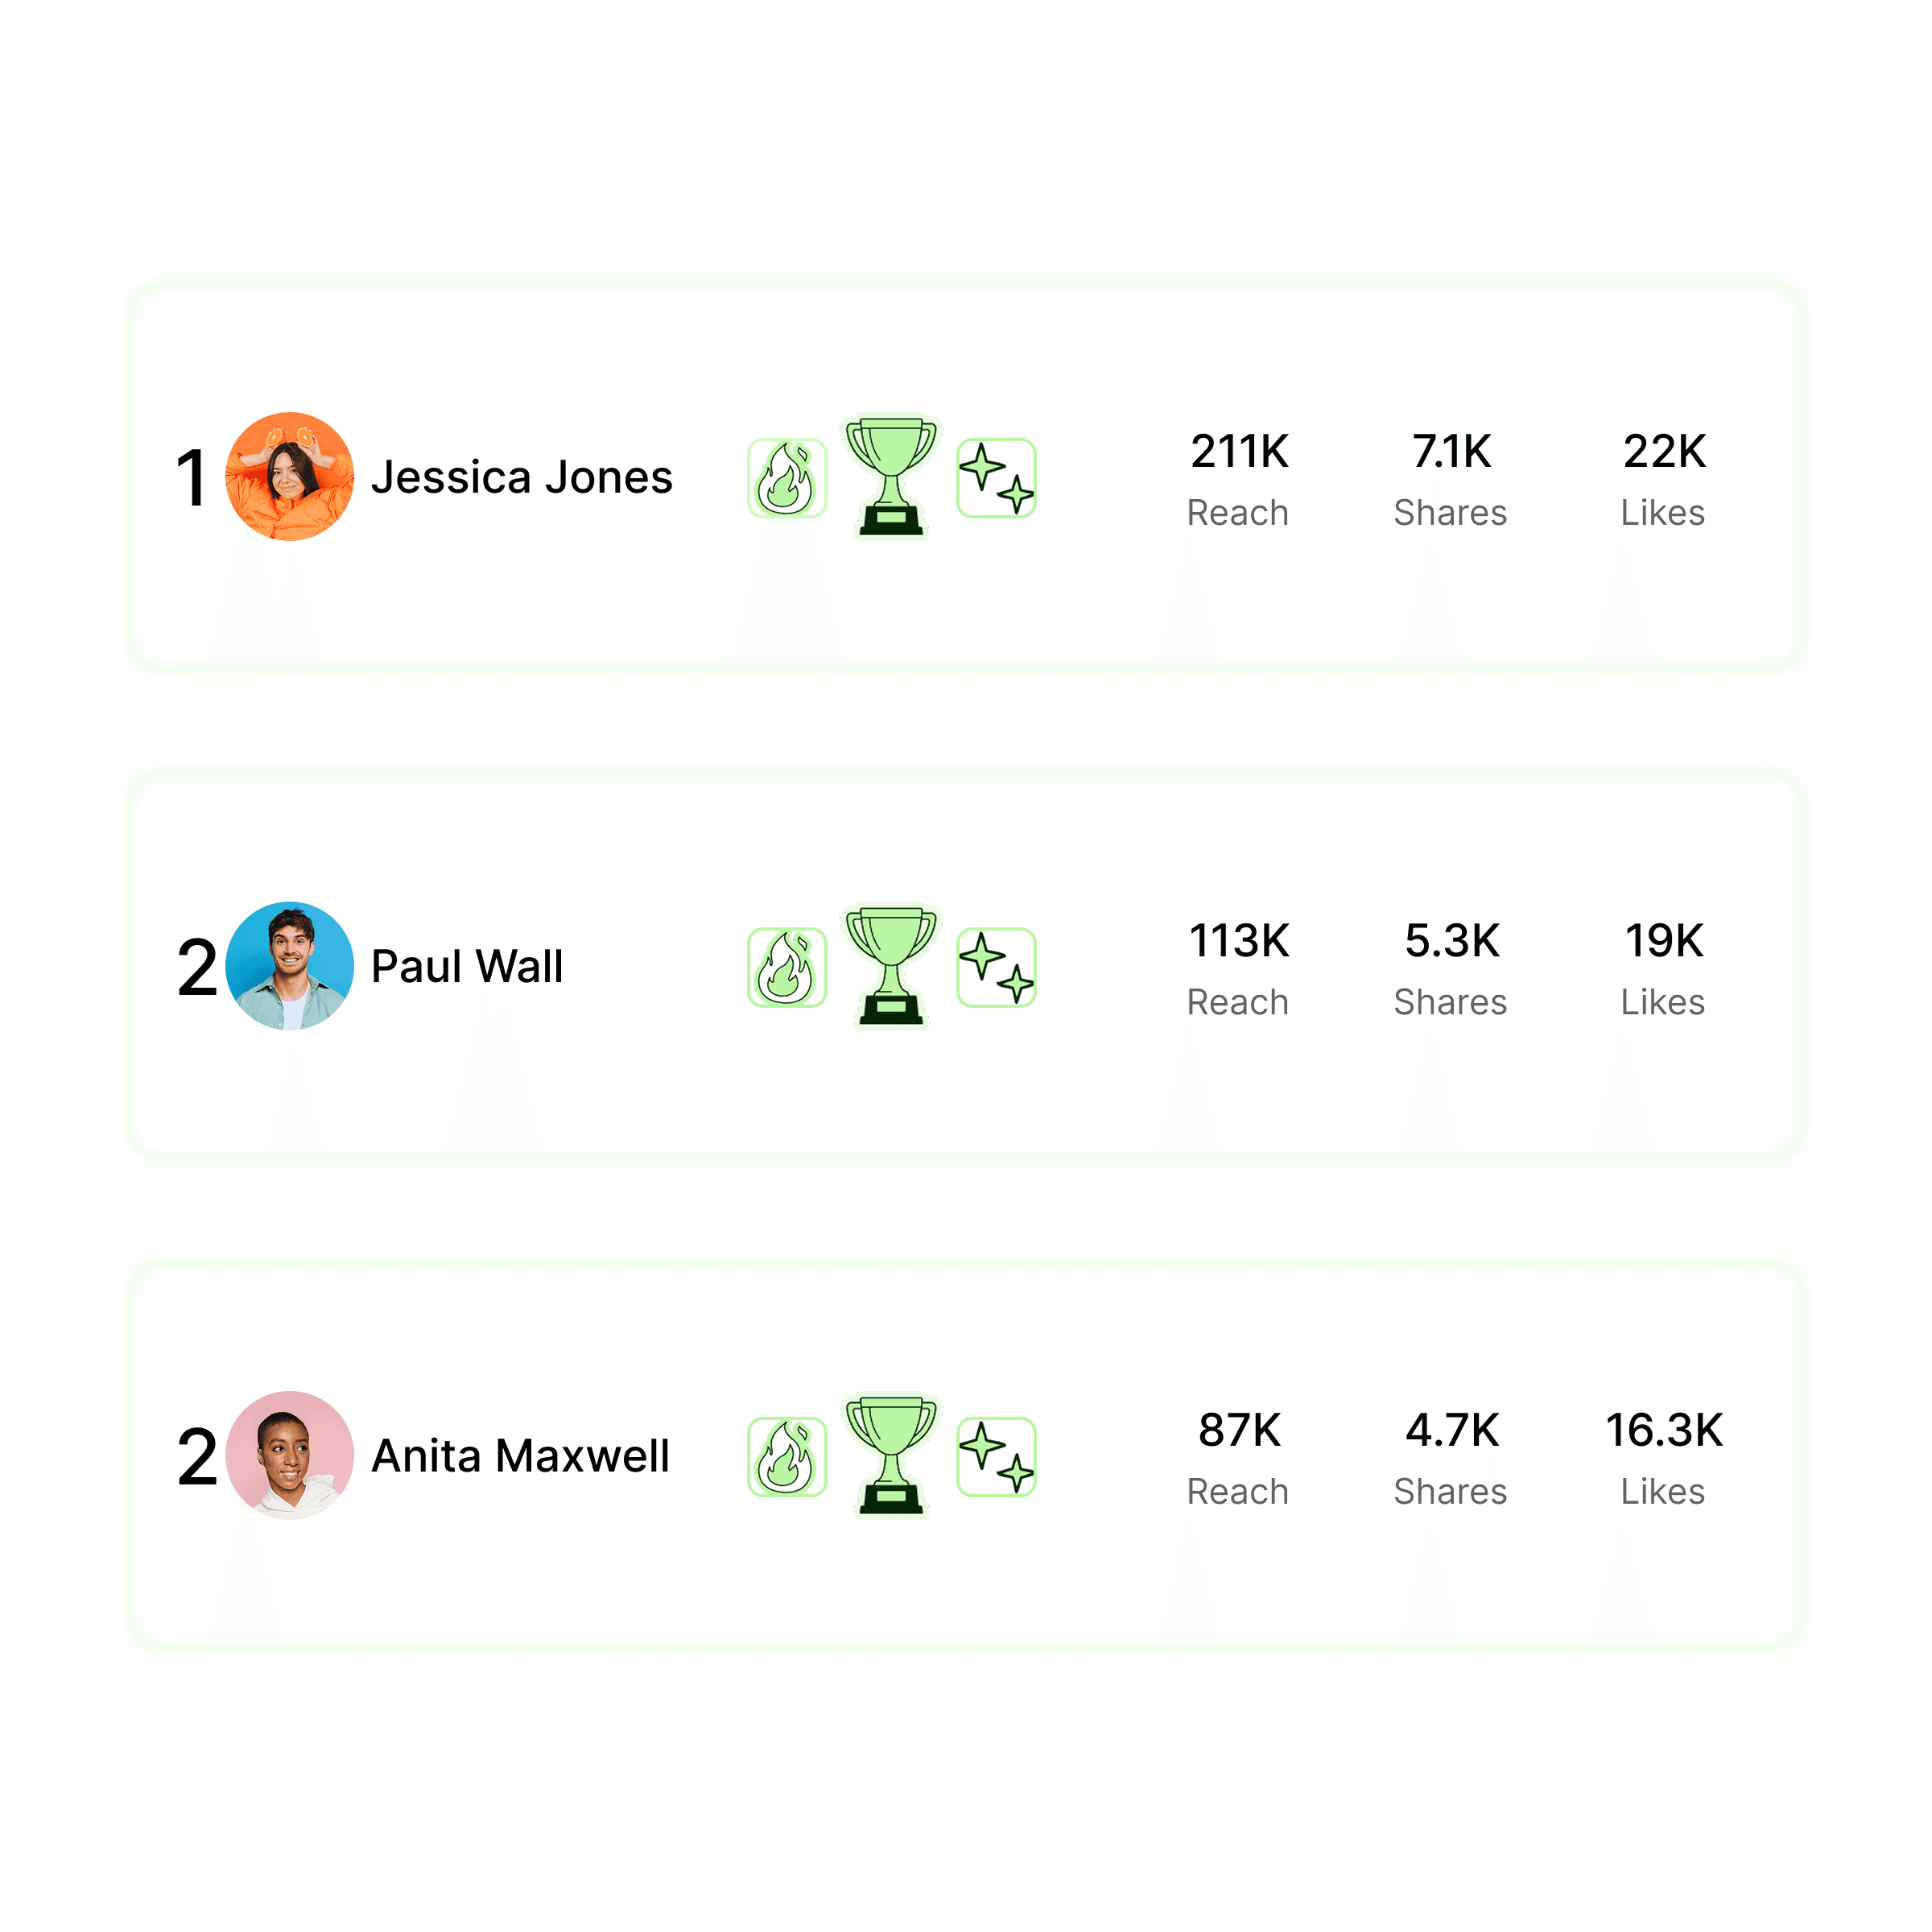Open Paul Wall's profile picture
This screenshot has height=1932, width=1932.
point(289,966)
